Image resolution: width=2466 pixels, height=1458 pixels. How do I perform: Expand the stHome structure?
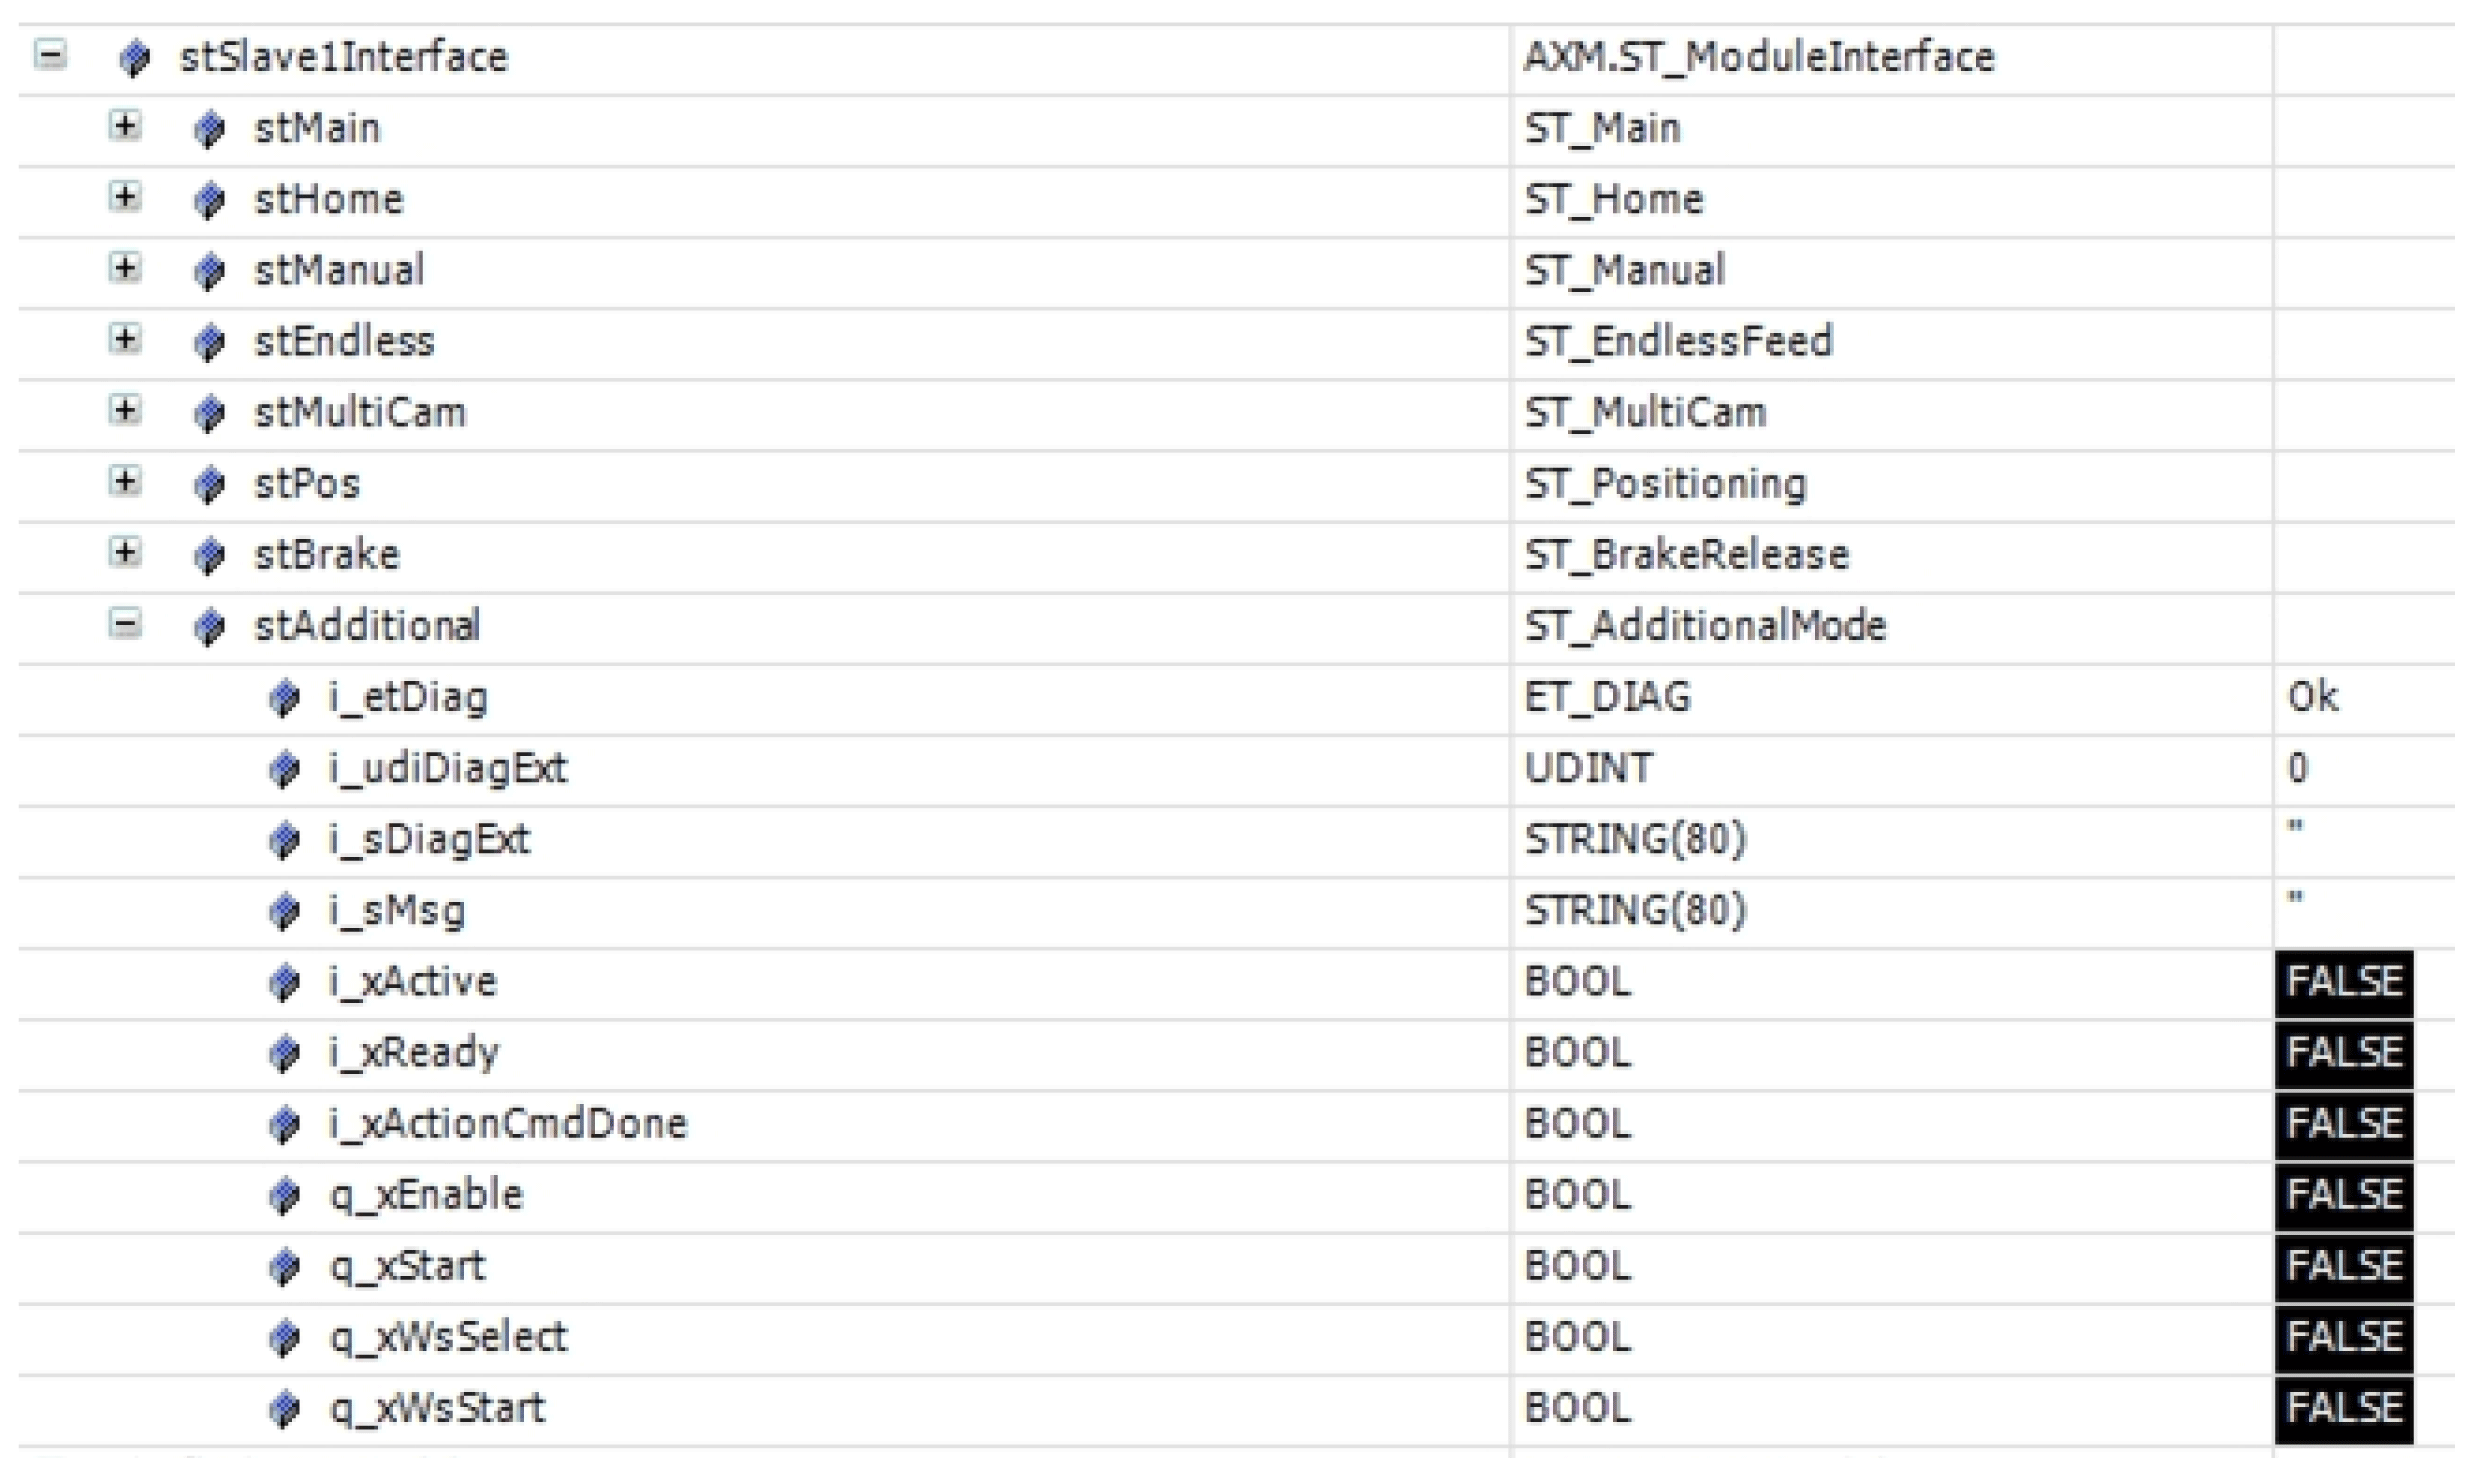tap(125, 197)
